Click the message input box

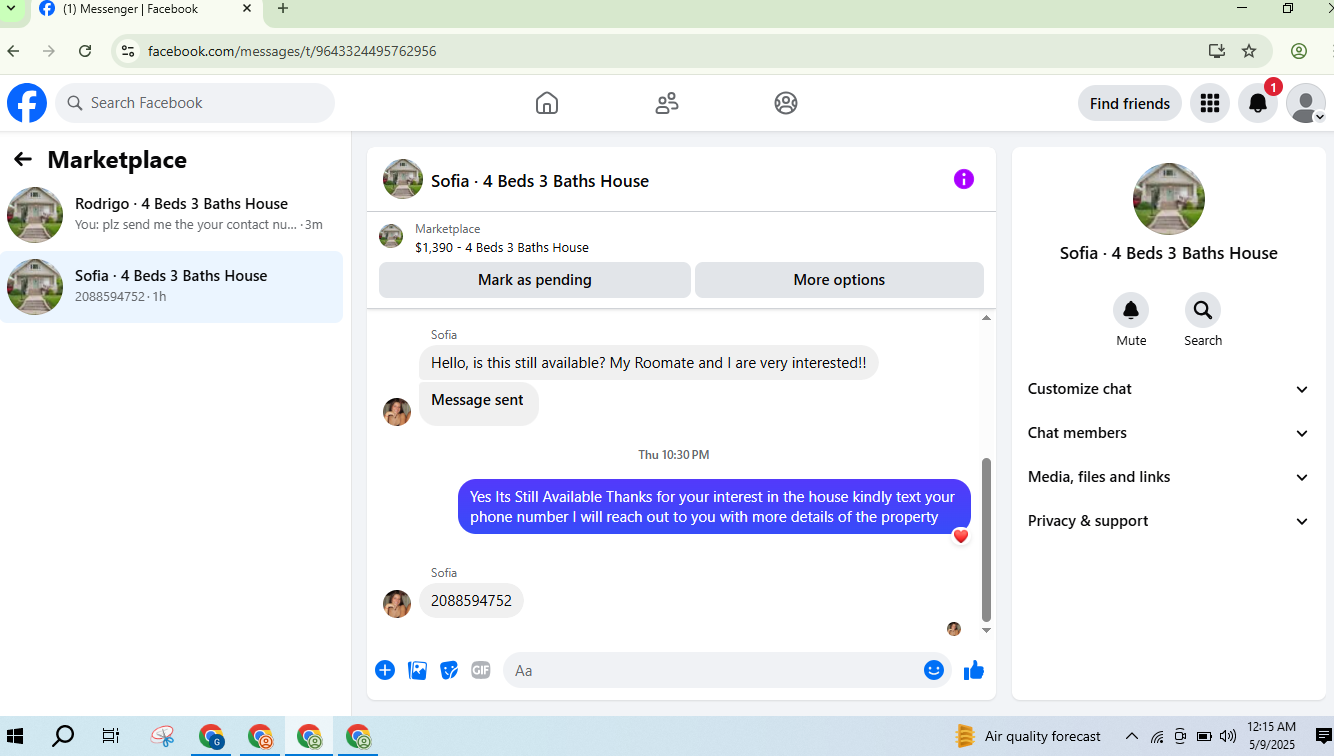[x=728, y=670]
